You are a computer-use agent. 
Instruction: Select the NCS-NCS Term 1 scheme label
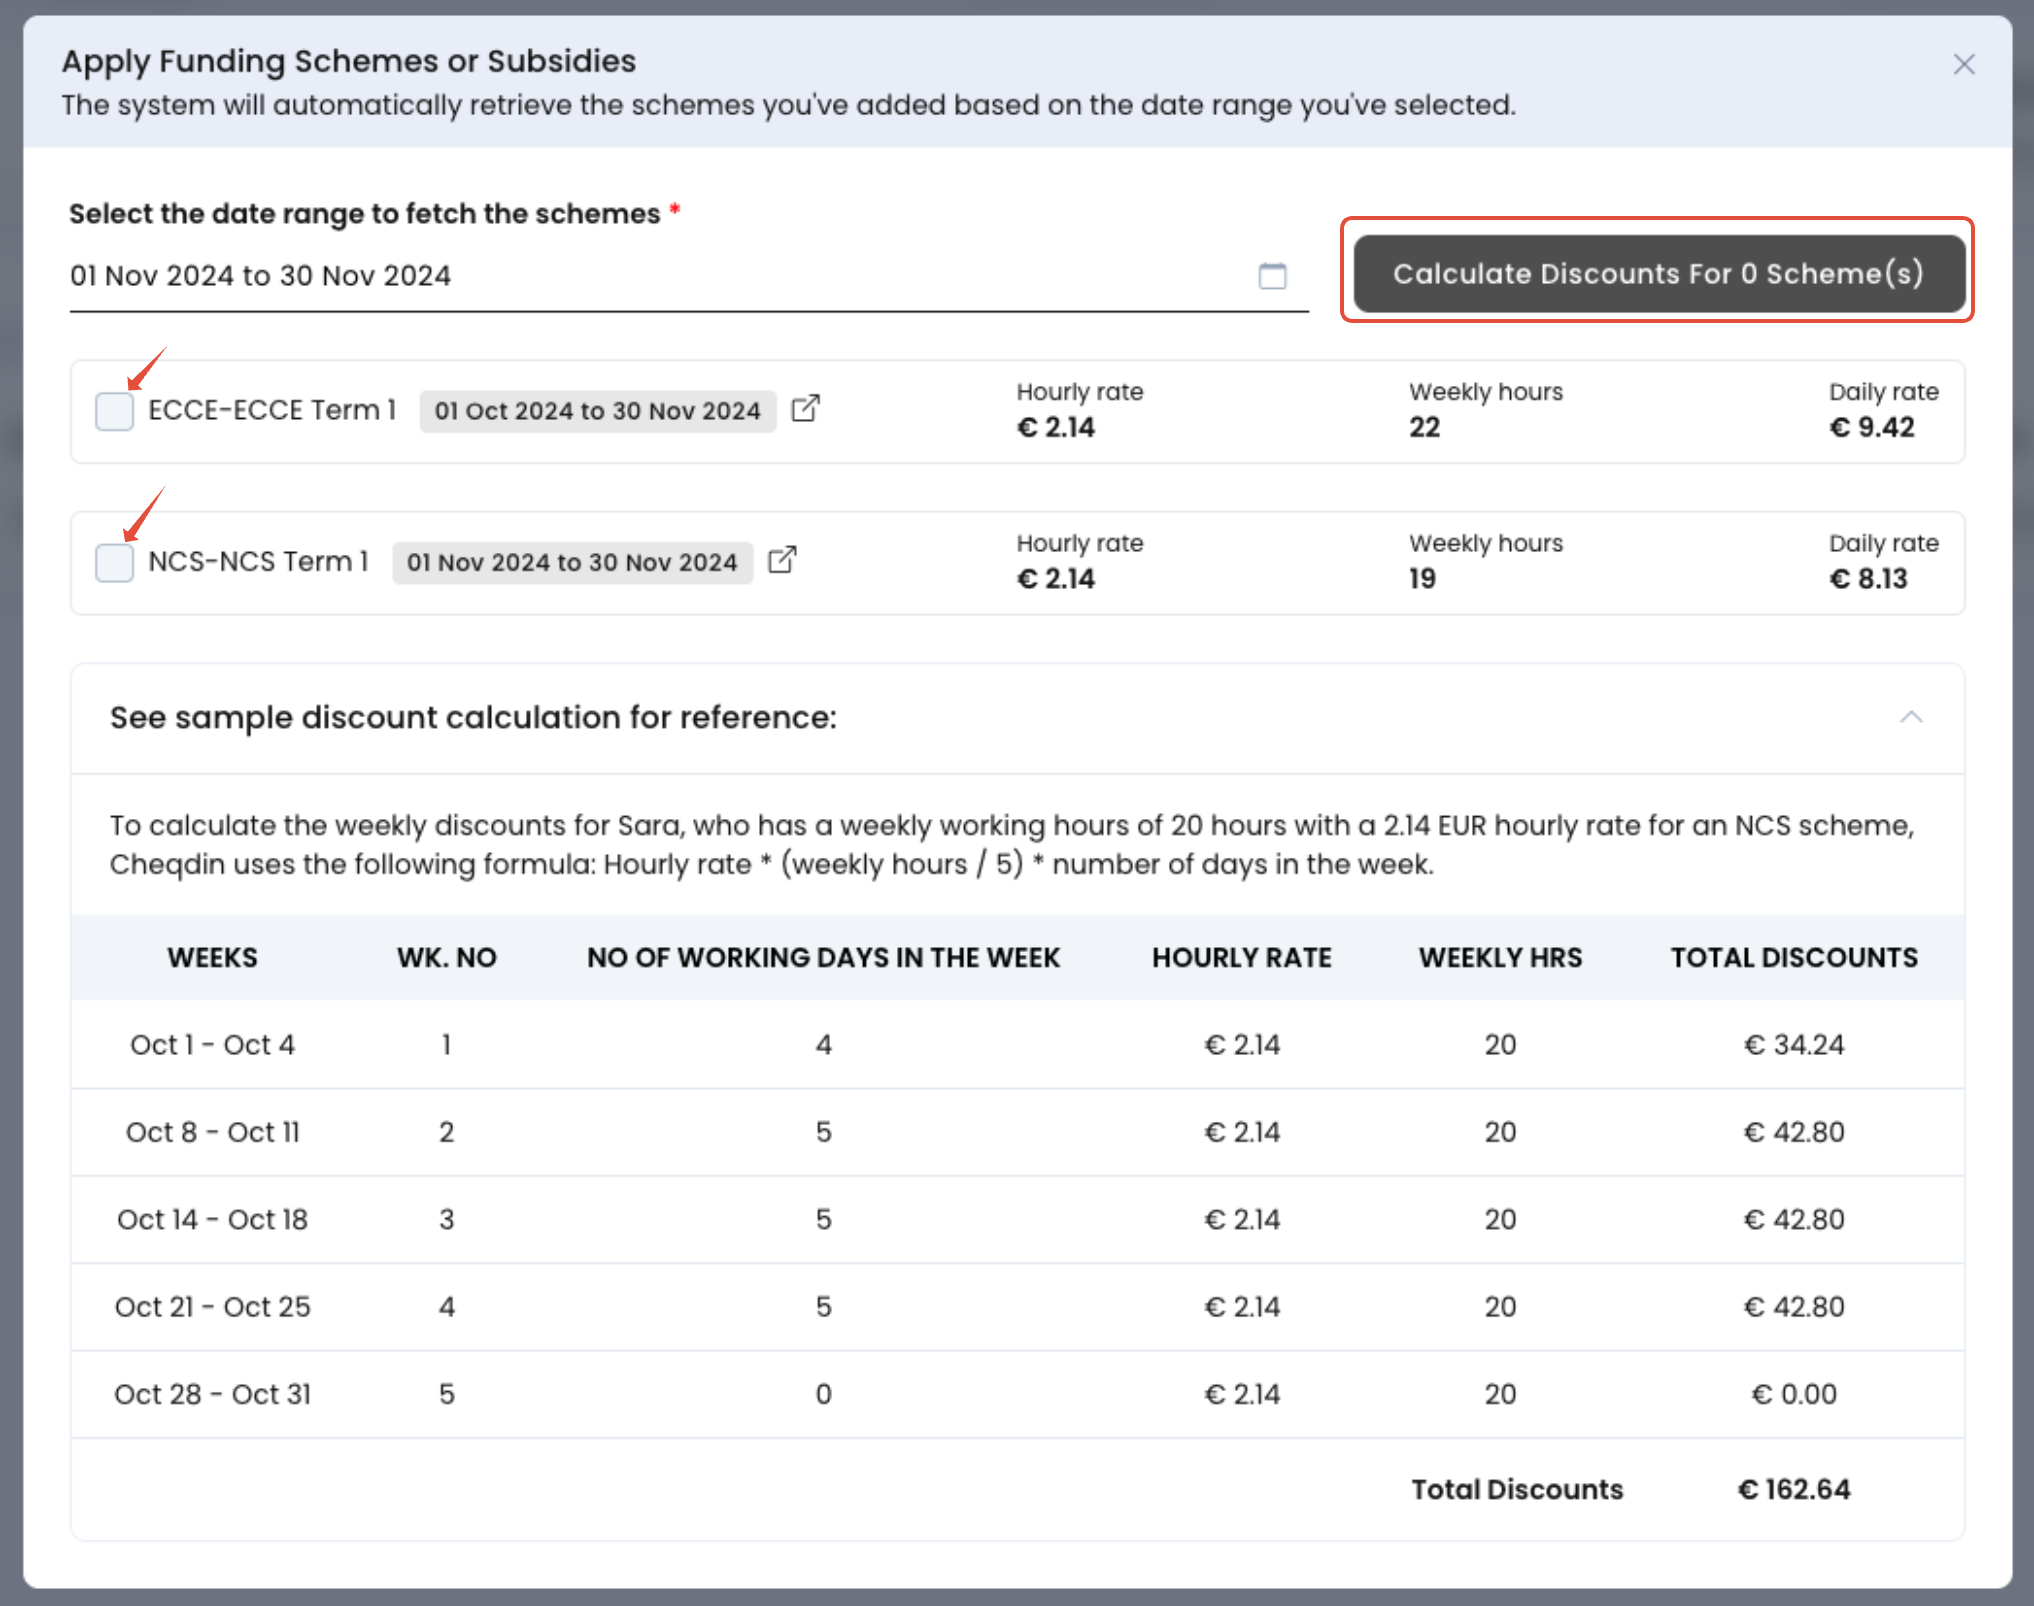[x=258, y=562]
